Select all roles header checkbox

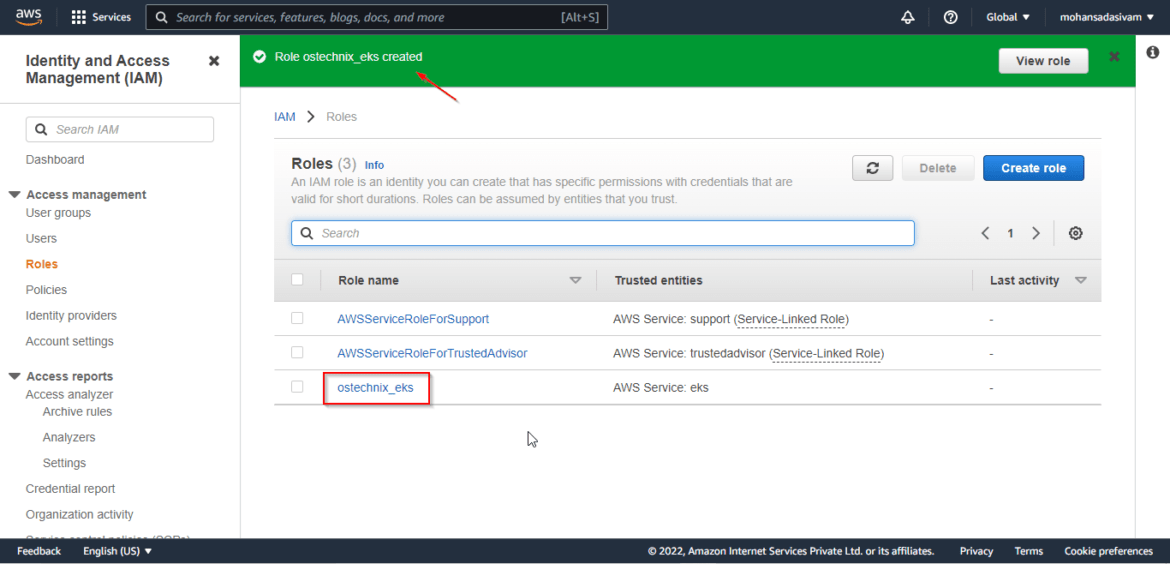click(298, 280)
